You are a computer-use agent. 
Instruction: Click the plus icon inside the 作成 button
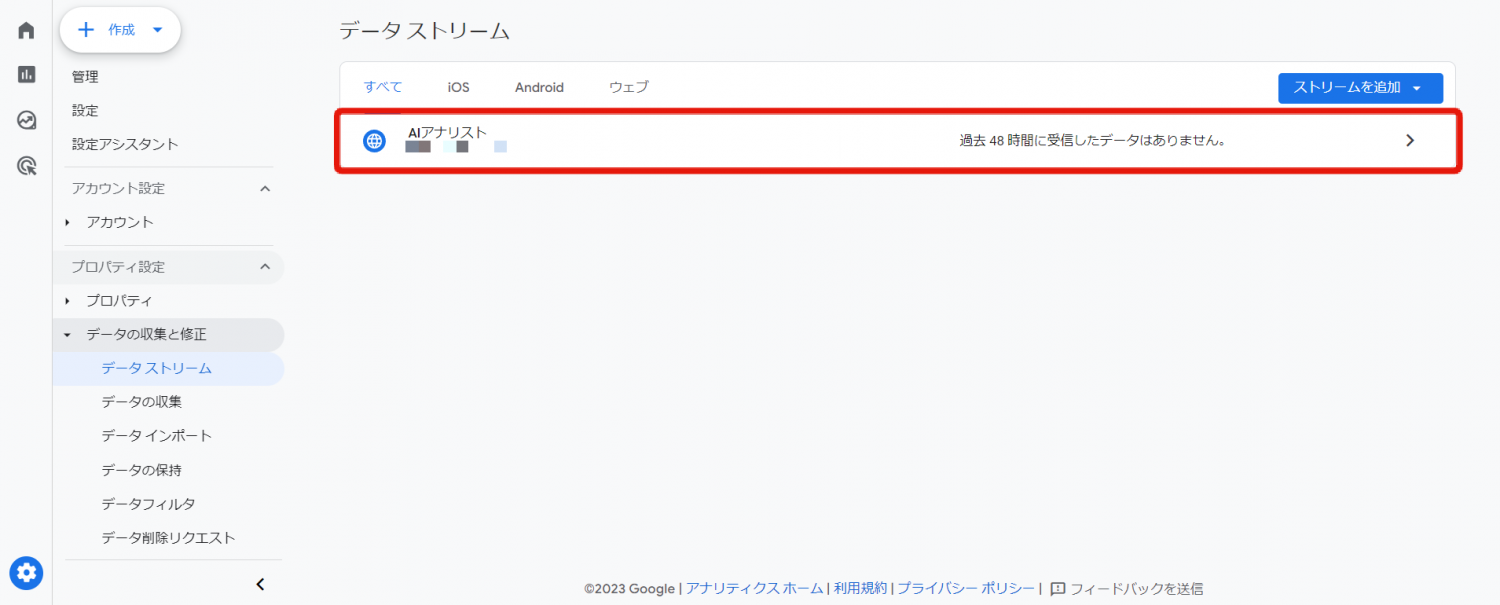pyautogui.click(x=88, y=29)
